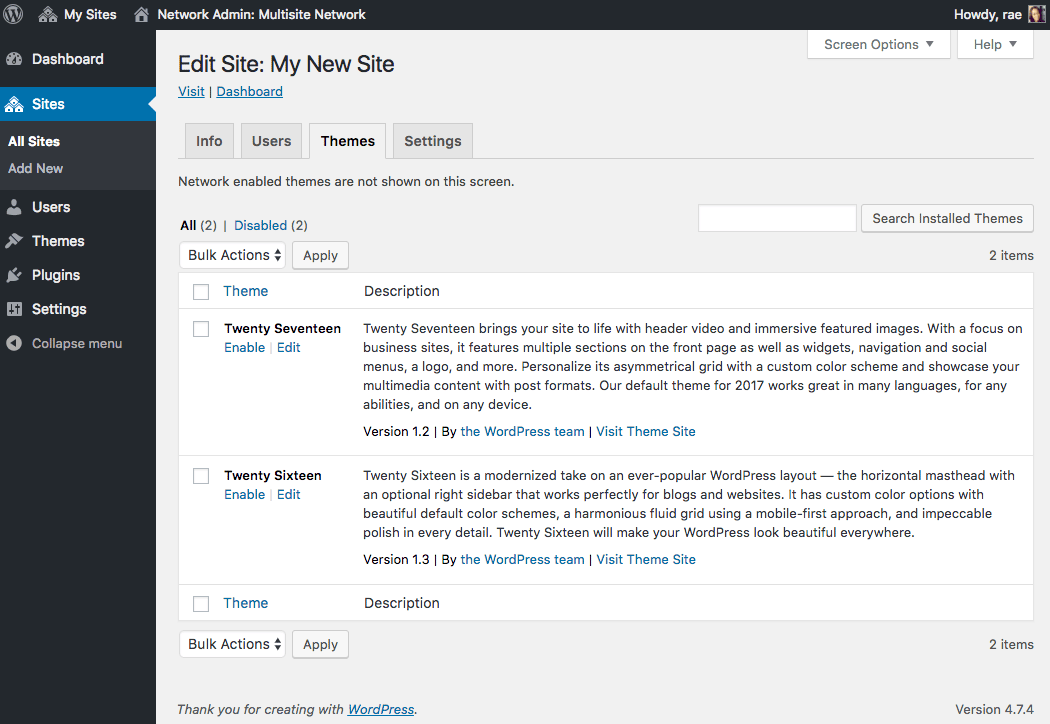Open the top Bulk Actions dropdown
Screen dimensions: 1050x724
(232, 255)
